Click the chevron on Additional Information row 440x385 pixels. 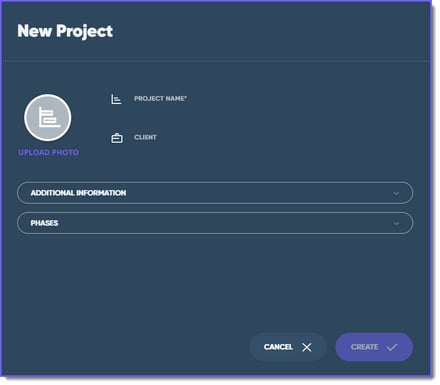pyautogui.click(x=396, y=193)
